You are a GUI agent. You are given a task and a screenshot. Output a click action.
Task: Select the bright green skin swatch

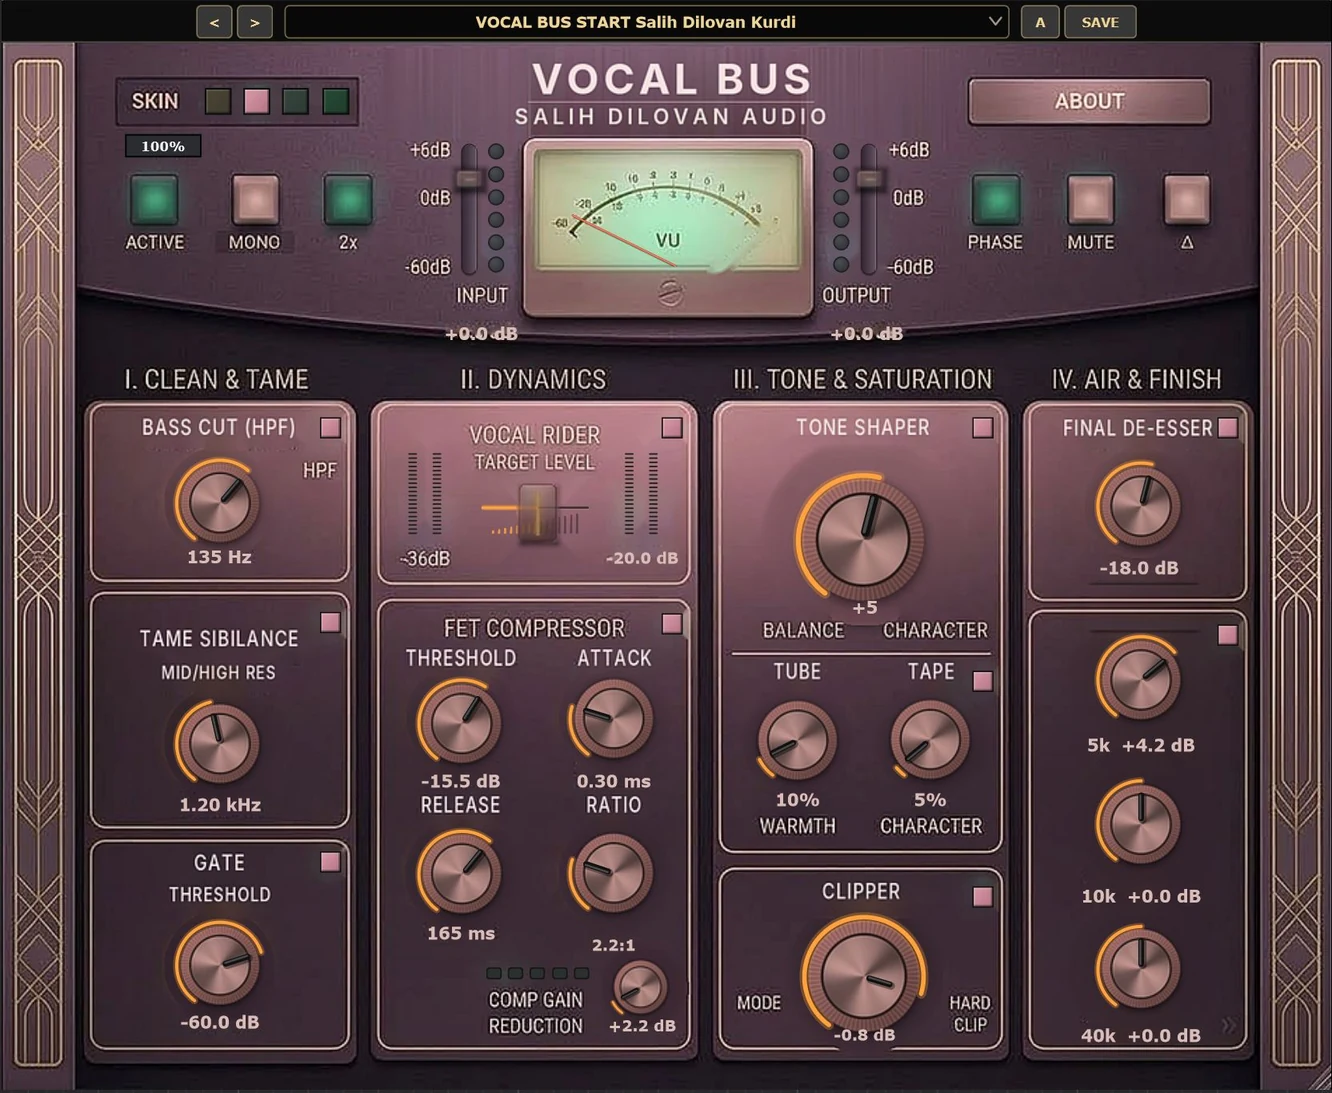pyautogui.click(x=336, y=101)
